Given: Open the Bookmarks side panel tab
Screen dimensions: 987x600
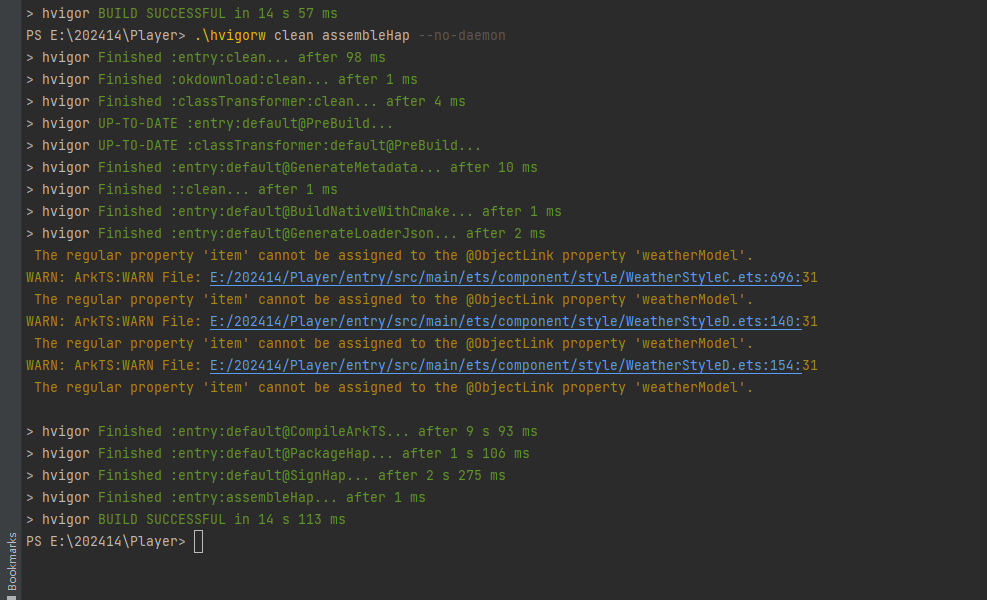Looking at the screenshot, I should click(x=11, y=564).
